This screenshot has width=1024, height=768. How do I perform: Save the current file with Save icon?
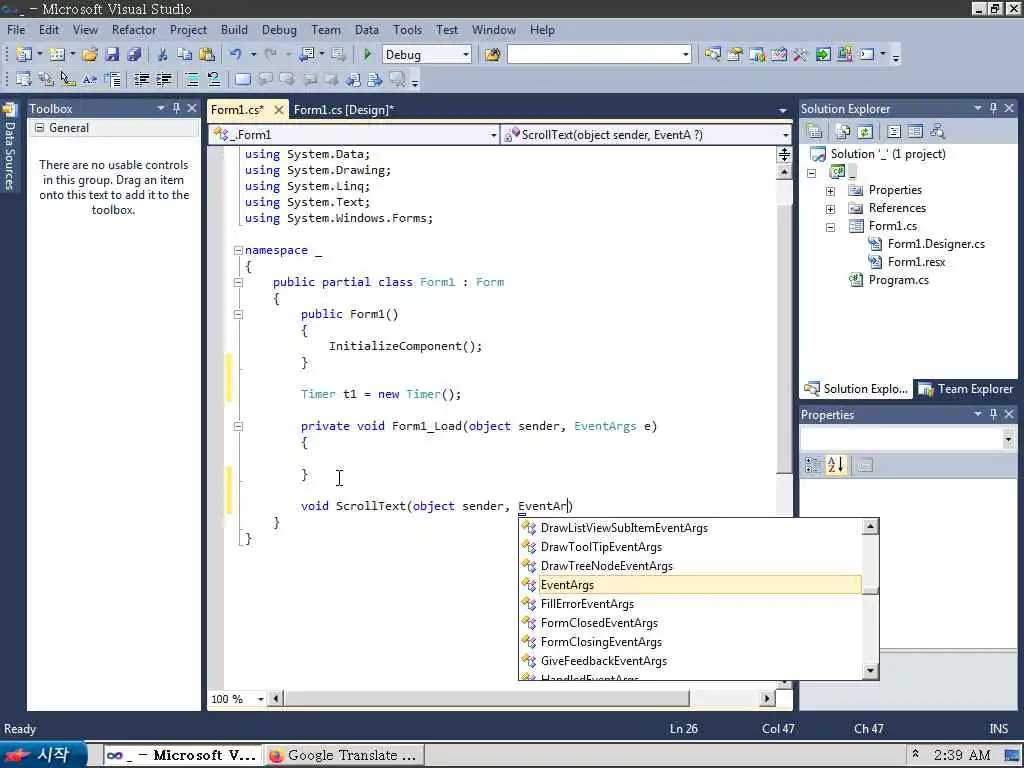[x=112, y=55]
